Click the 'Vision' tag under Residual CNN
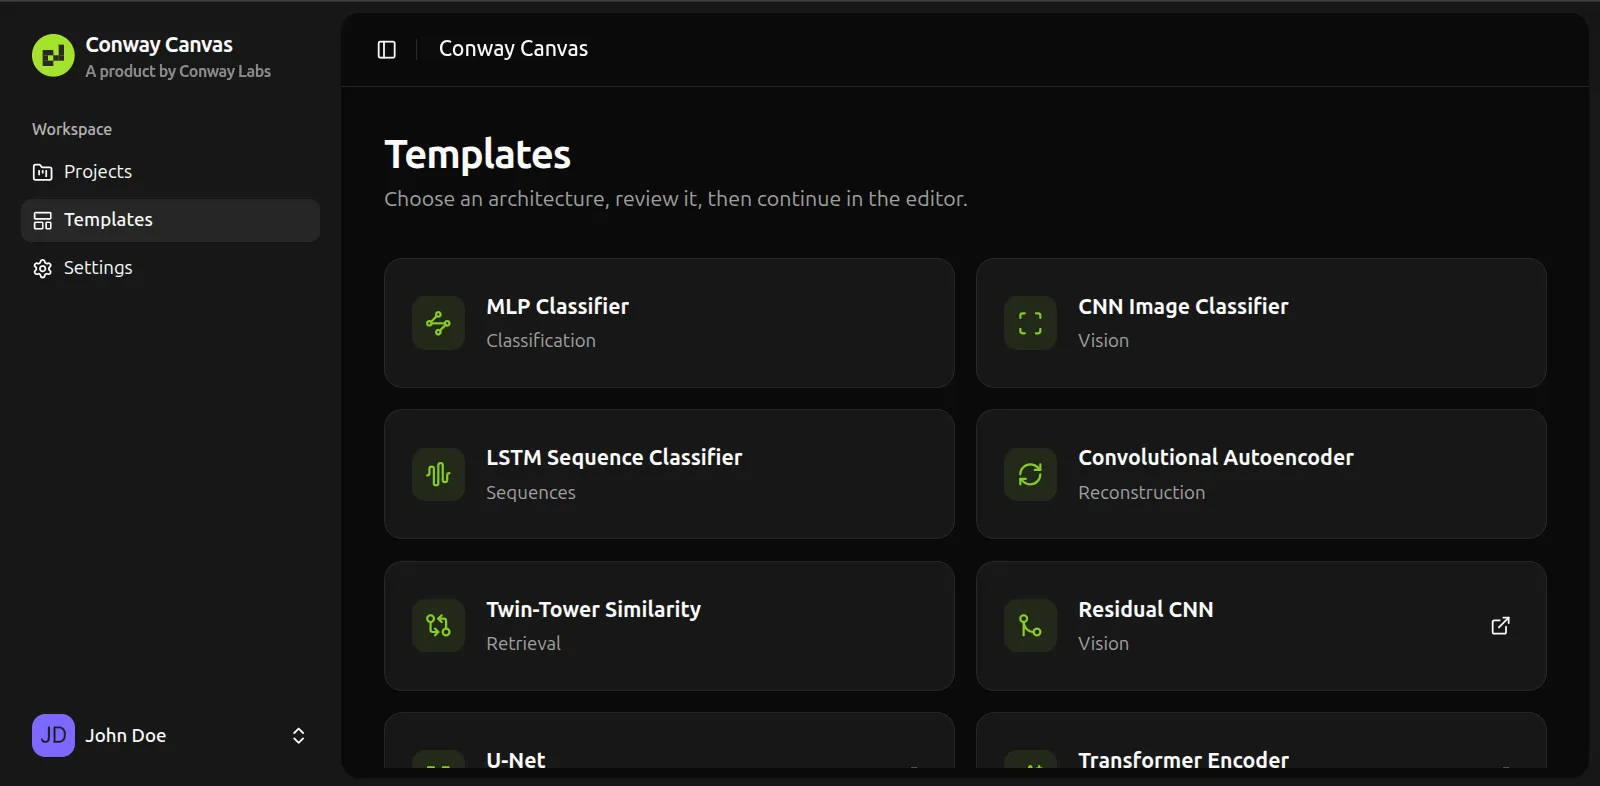This screenshot has width=1600, height=786. (x=1104, y=644)
